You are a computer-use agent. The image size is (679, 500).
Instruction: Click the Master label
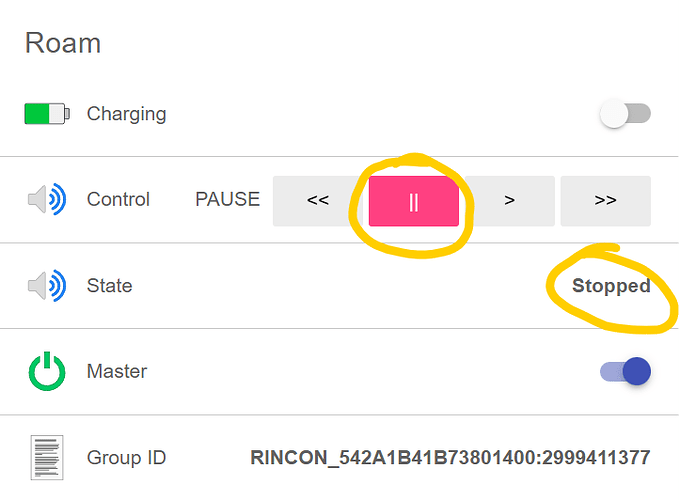click(117, 371)
